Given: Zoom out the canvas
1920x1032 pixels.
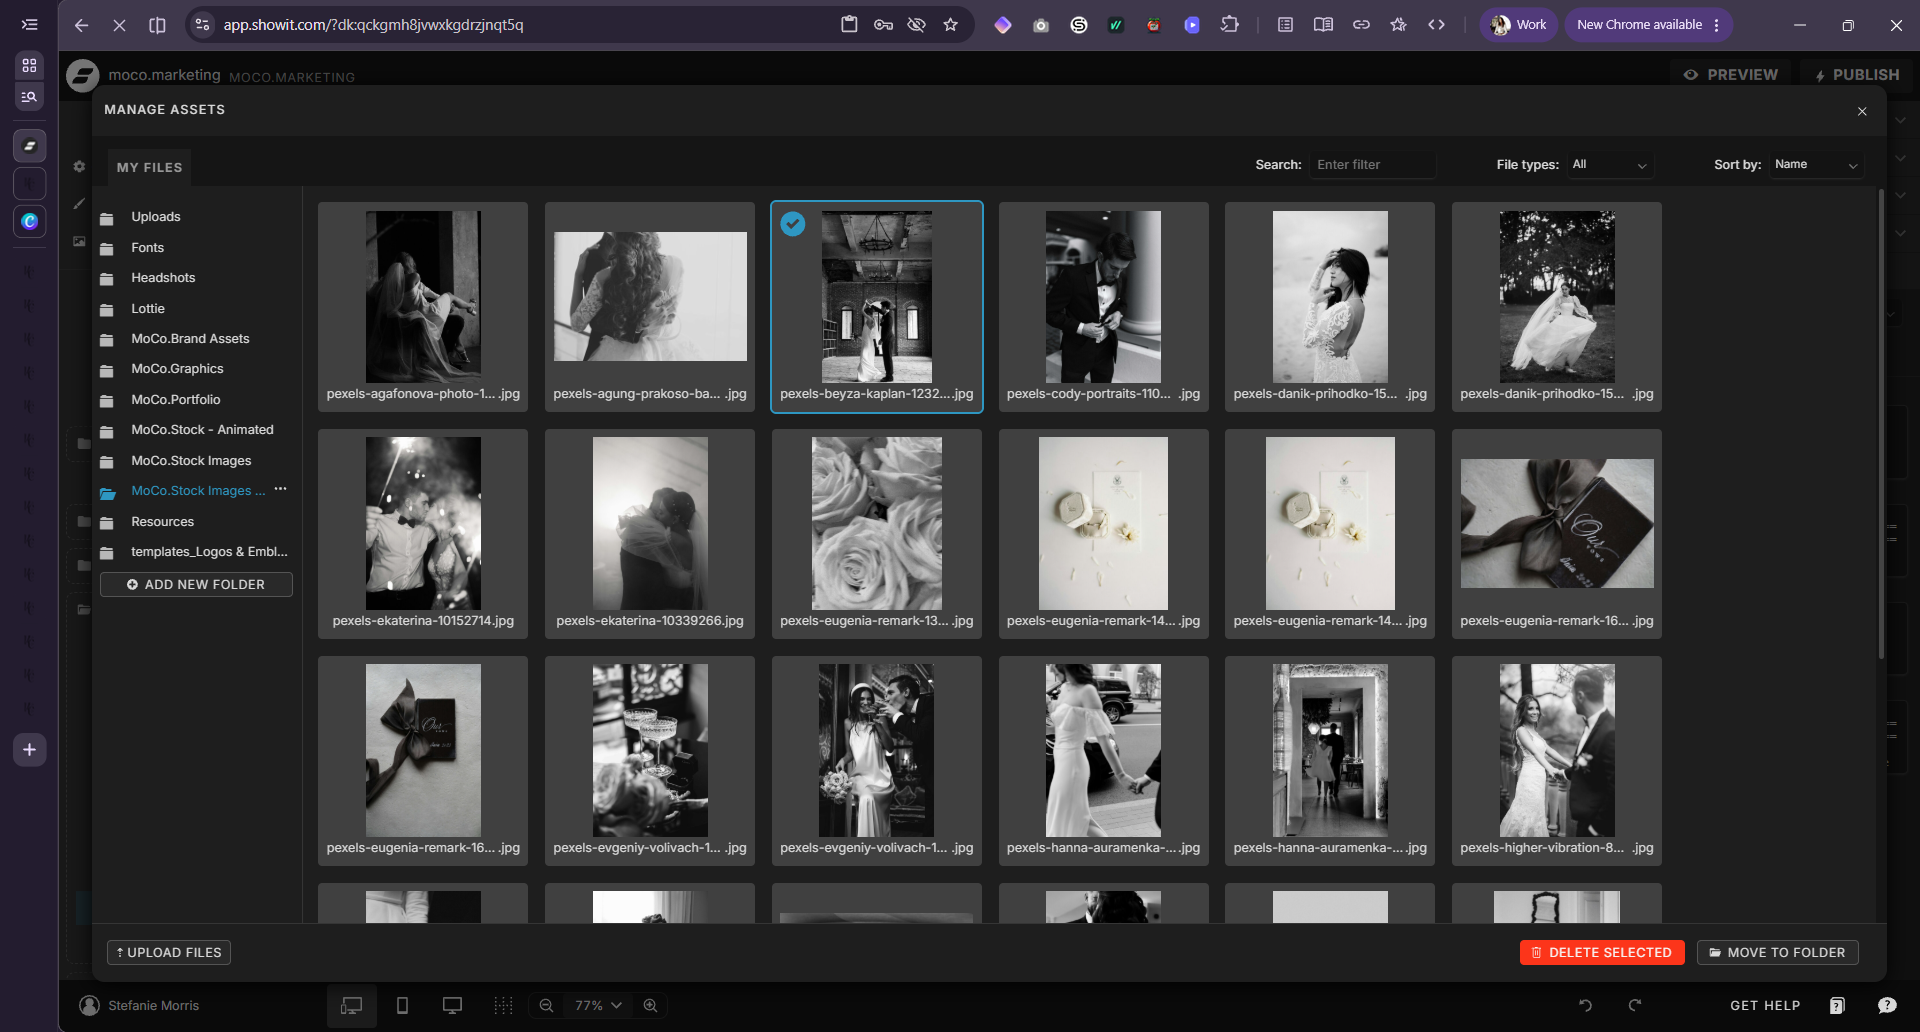Looking at the screenshot, I should (546, 1006).
